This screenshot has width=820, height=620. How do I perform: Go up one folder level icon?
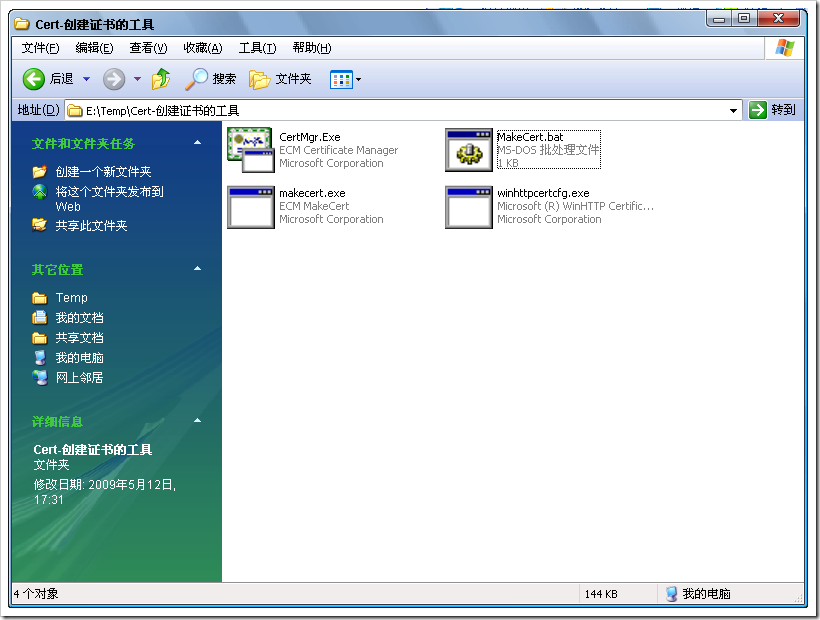(x=161, y=79)
